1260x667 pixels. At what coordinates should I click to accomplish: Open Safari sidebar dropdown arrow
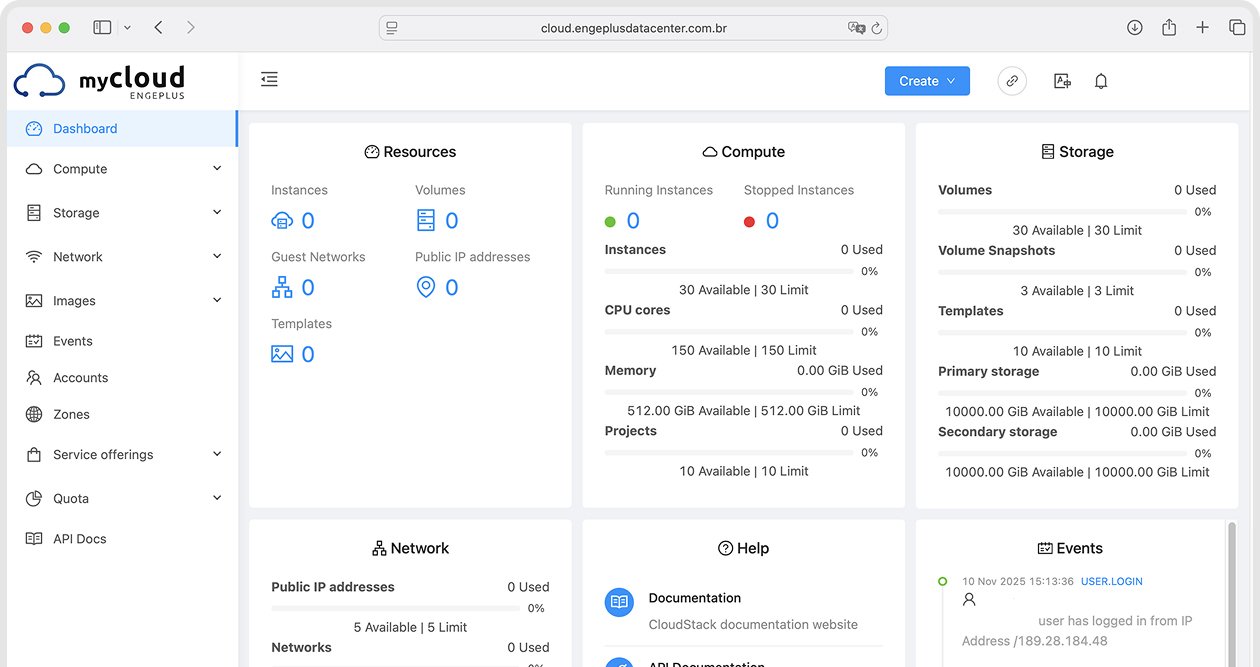click(x=127, y=28)
